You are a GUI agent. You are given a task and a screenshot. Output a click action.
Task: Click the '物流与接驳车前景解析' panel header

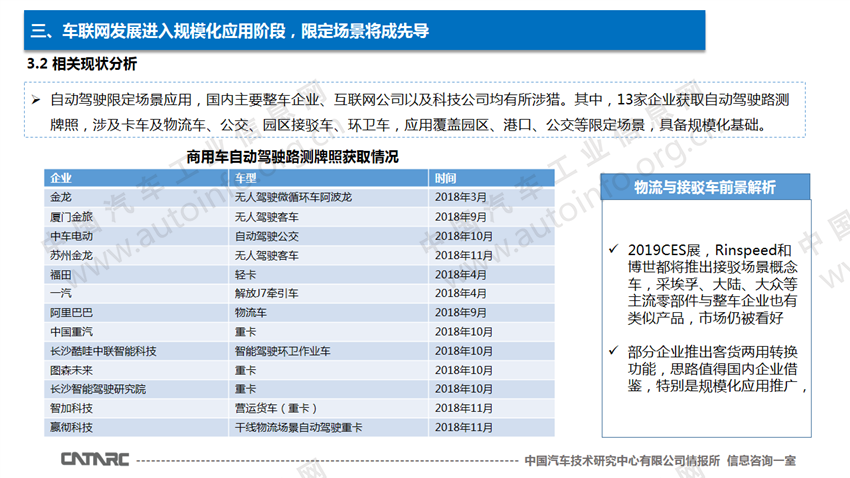point(705,187)
